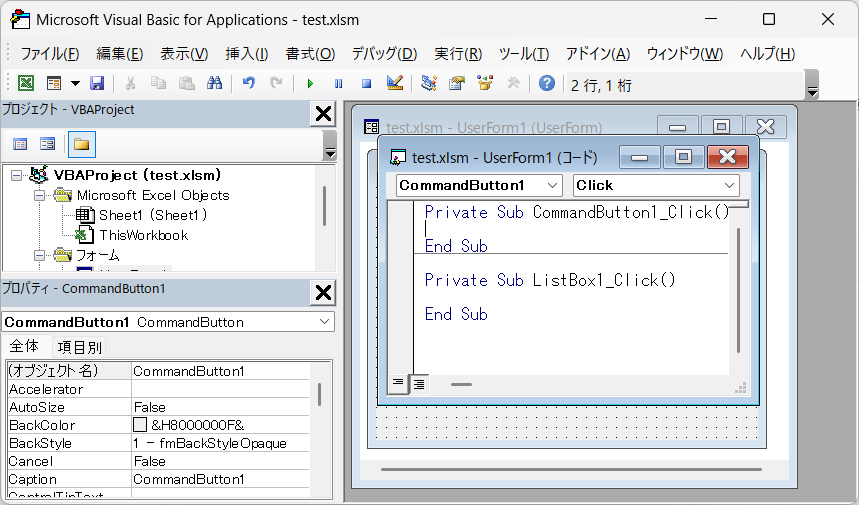Edit the (オブジェクト名) property value

coord(221,371)
